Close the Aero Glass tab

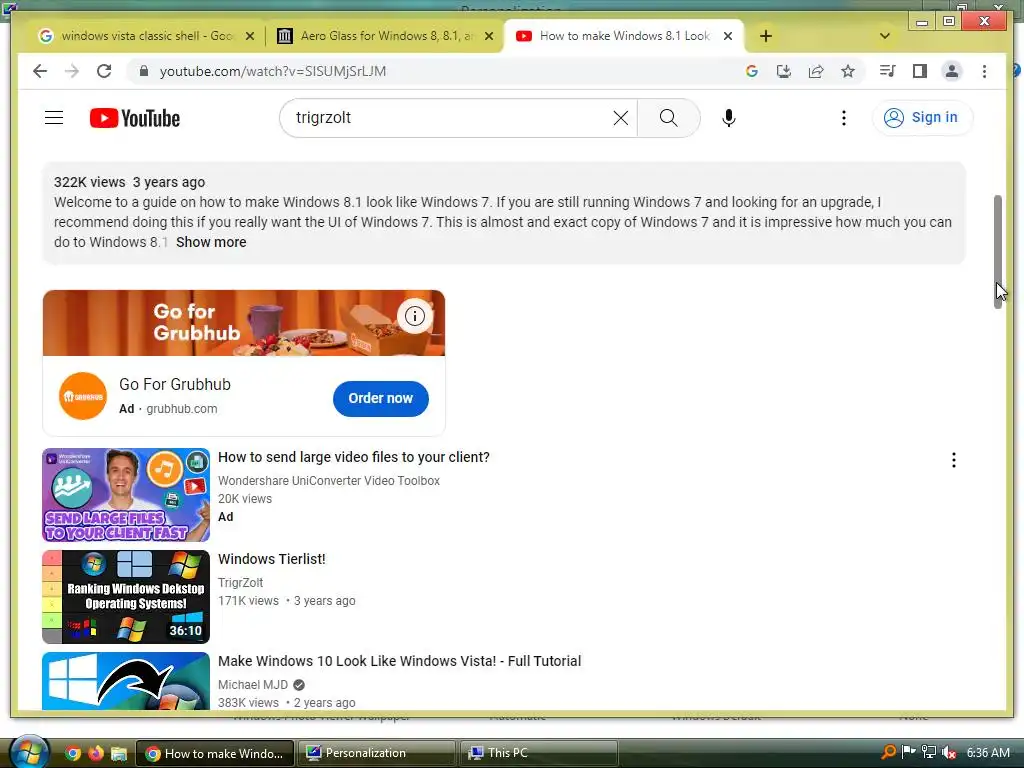[x=488, y=36]
